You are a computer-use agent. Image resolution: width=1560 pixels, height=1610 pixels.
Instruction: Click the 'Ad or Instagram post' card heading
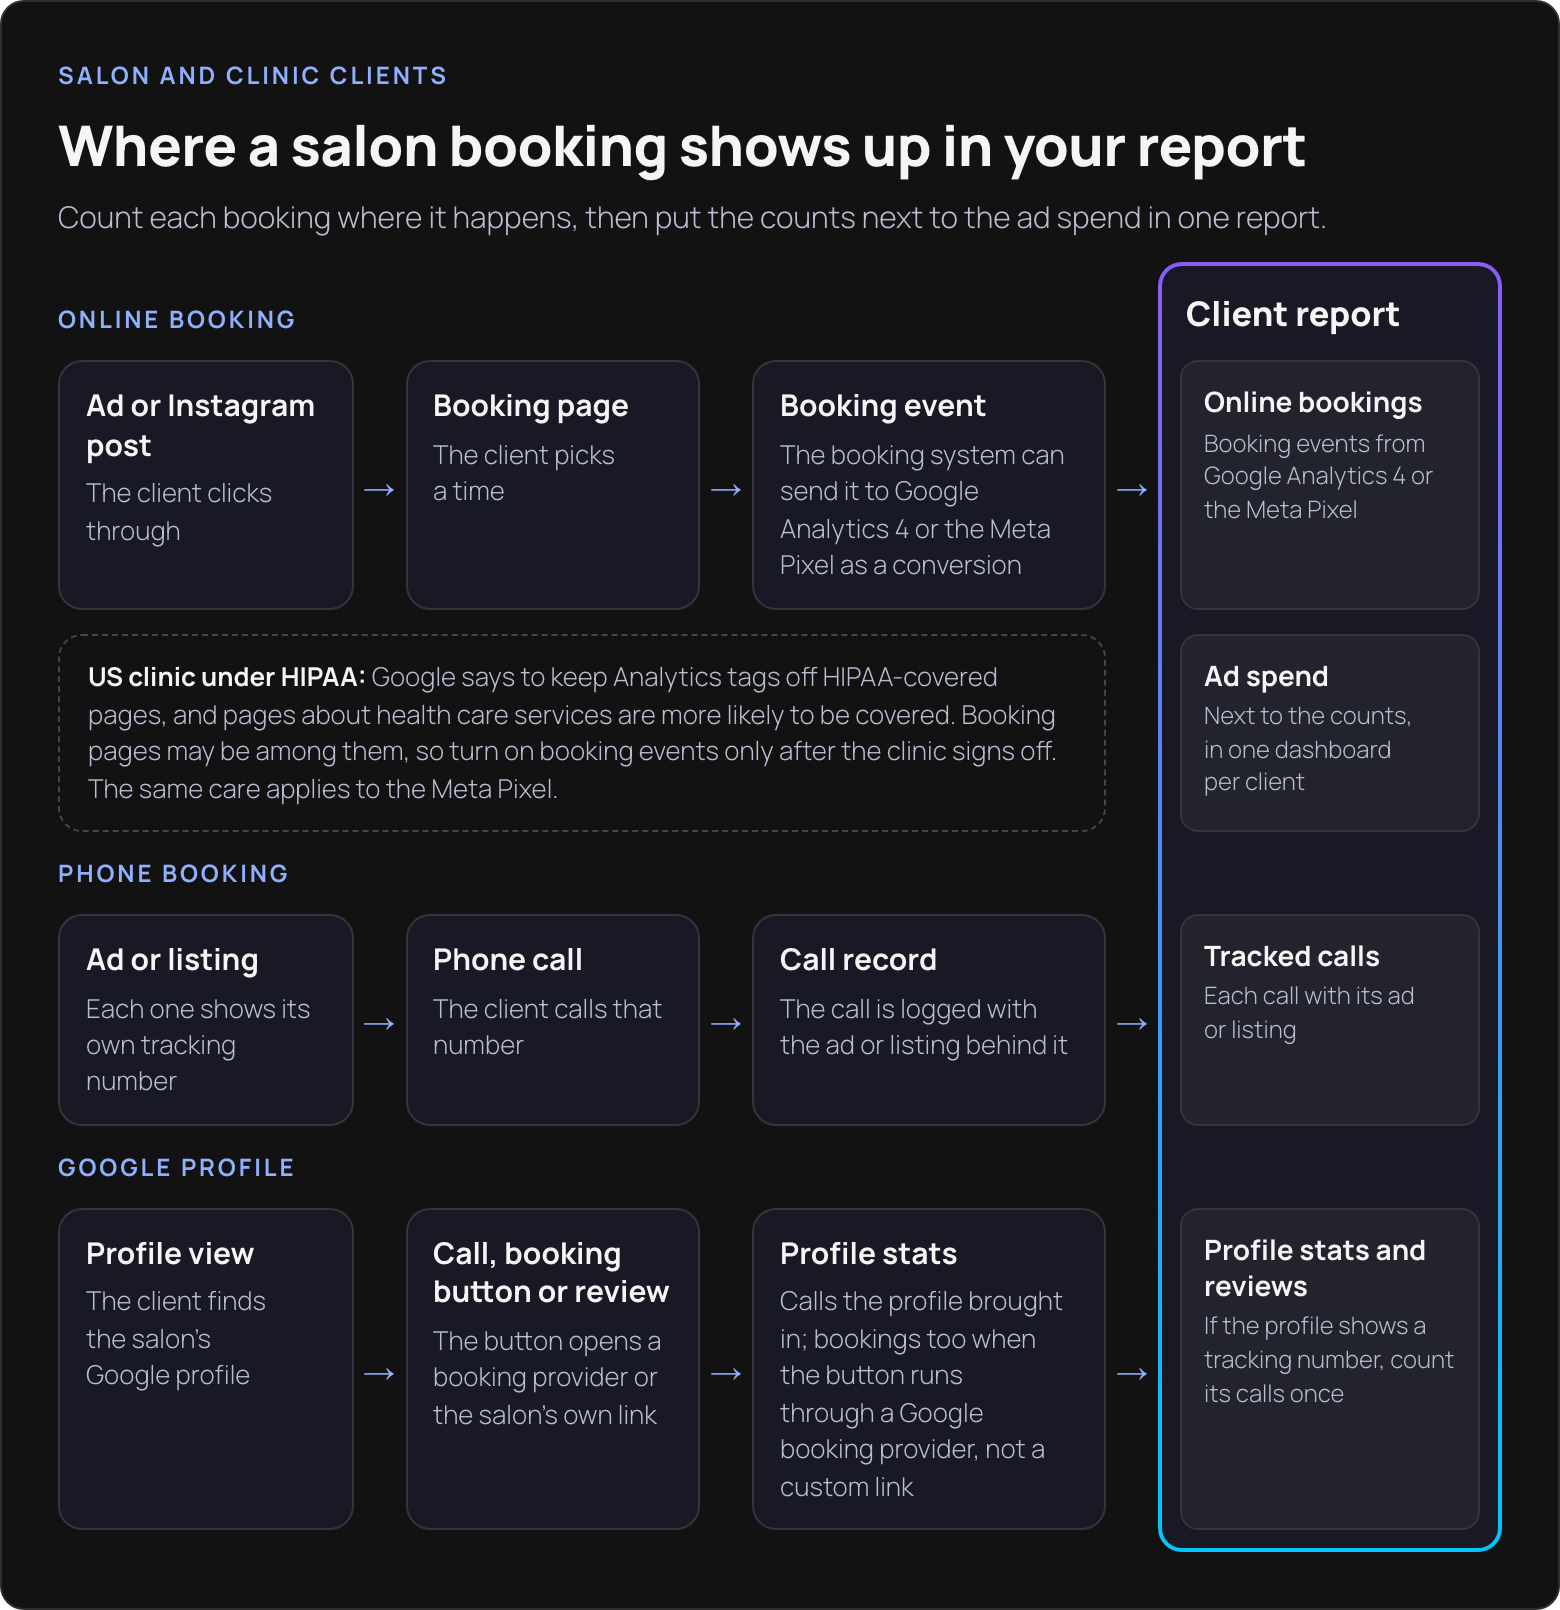click(x=200, y=425)
